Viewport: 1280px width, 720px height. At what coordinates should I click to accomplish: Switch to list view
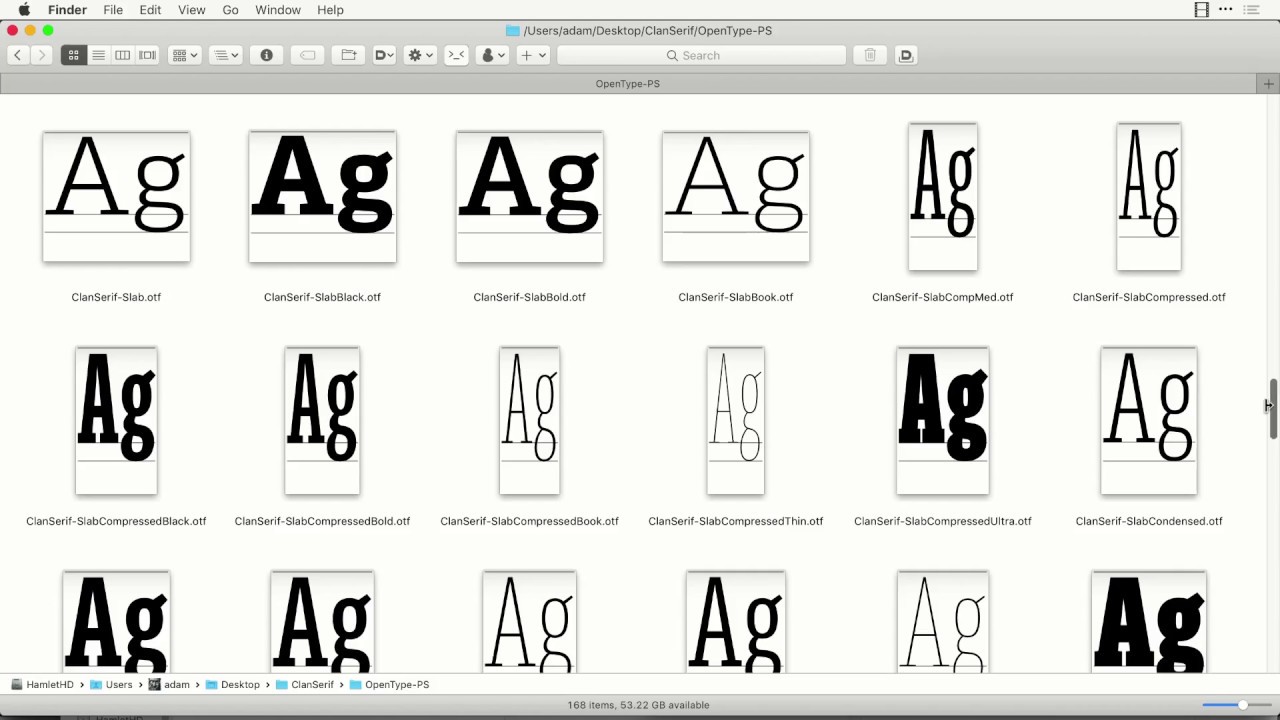click(x=98, y=56)
